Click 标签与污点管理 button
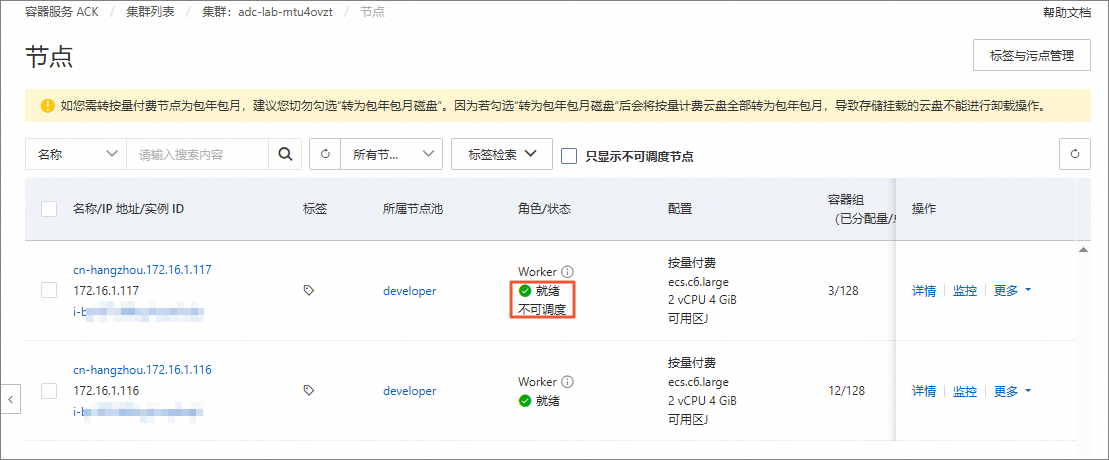1109x460 pixels. 1032,55
